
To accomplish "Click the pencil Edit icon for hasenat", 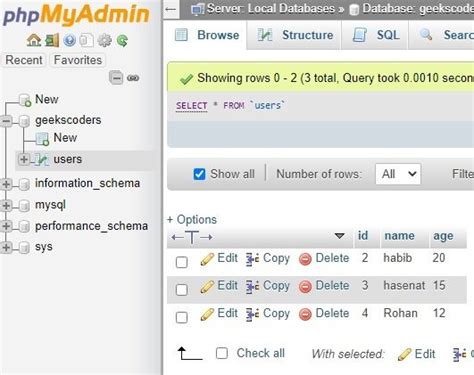I will [x=207, y=287].
